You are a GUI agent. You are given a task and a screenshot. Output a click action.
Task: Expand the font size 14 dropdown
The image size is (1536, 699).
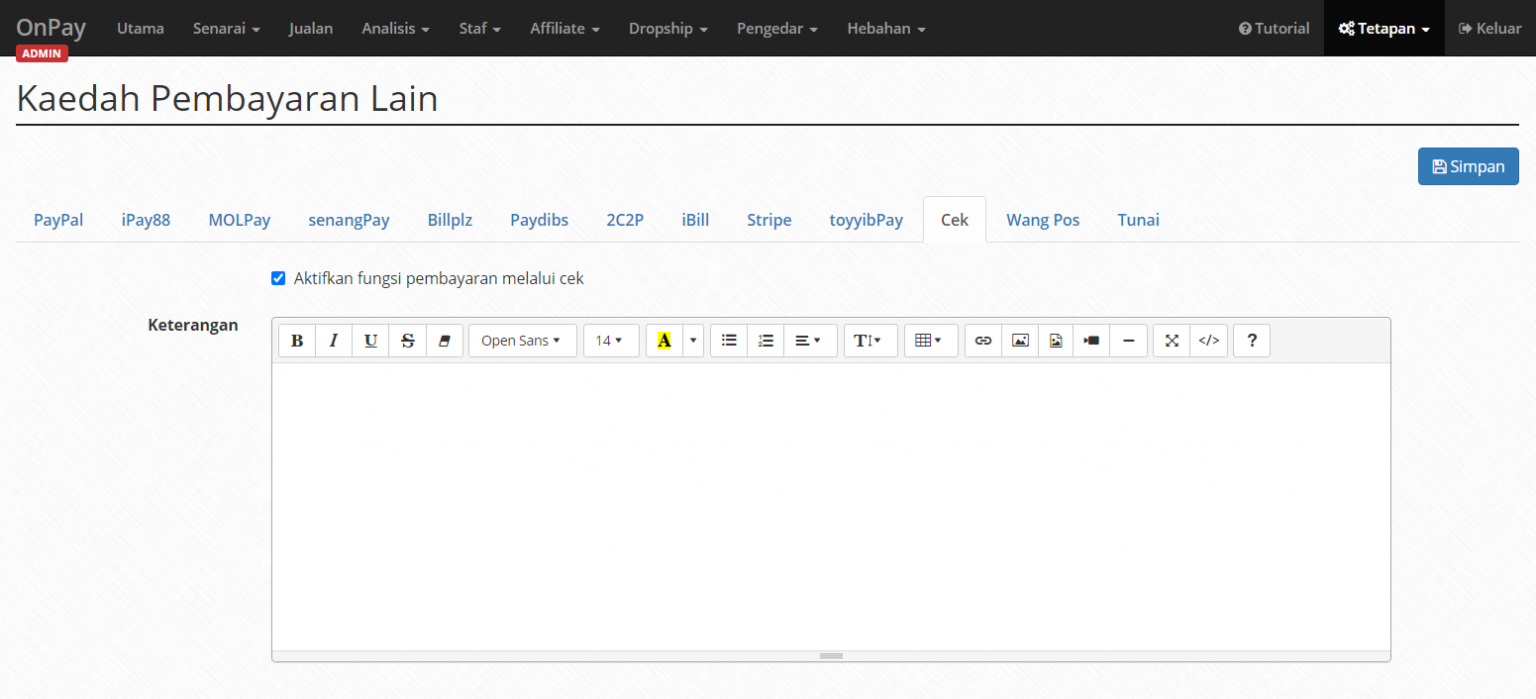pyautogui.click(x=610, y=341)
